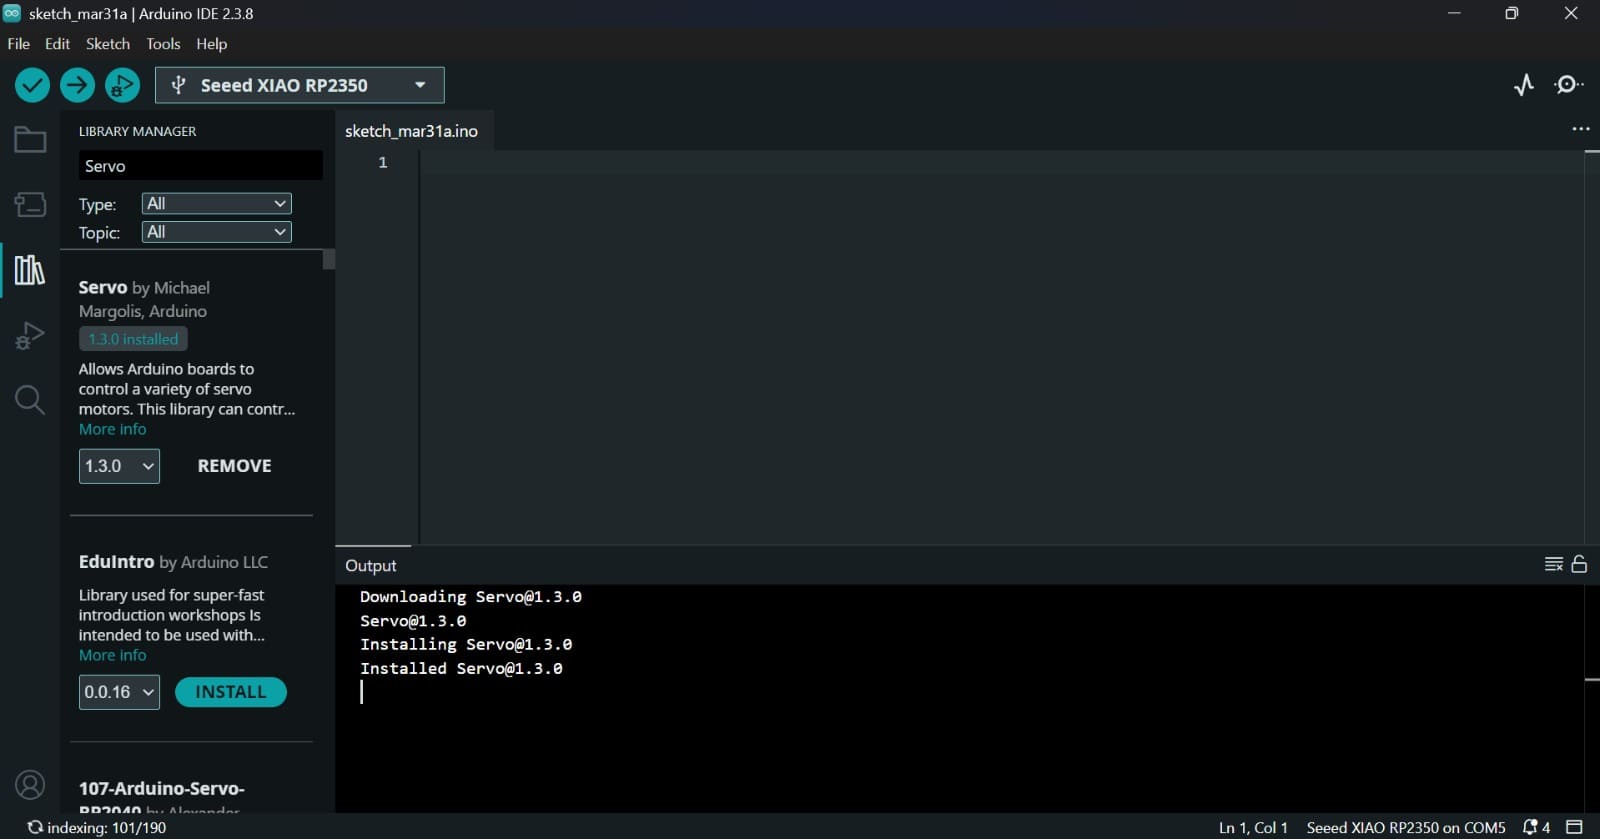Open the editor tab more-options menu
The width and height of the screenshot is (1600, 839).
[x=1580, y=129]
